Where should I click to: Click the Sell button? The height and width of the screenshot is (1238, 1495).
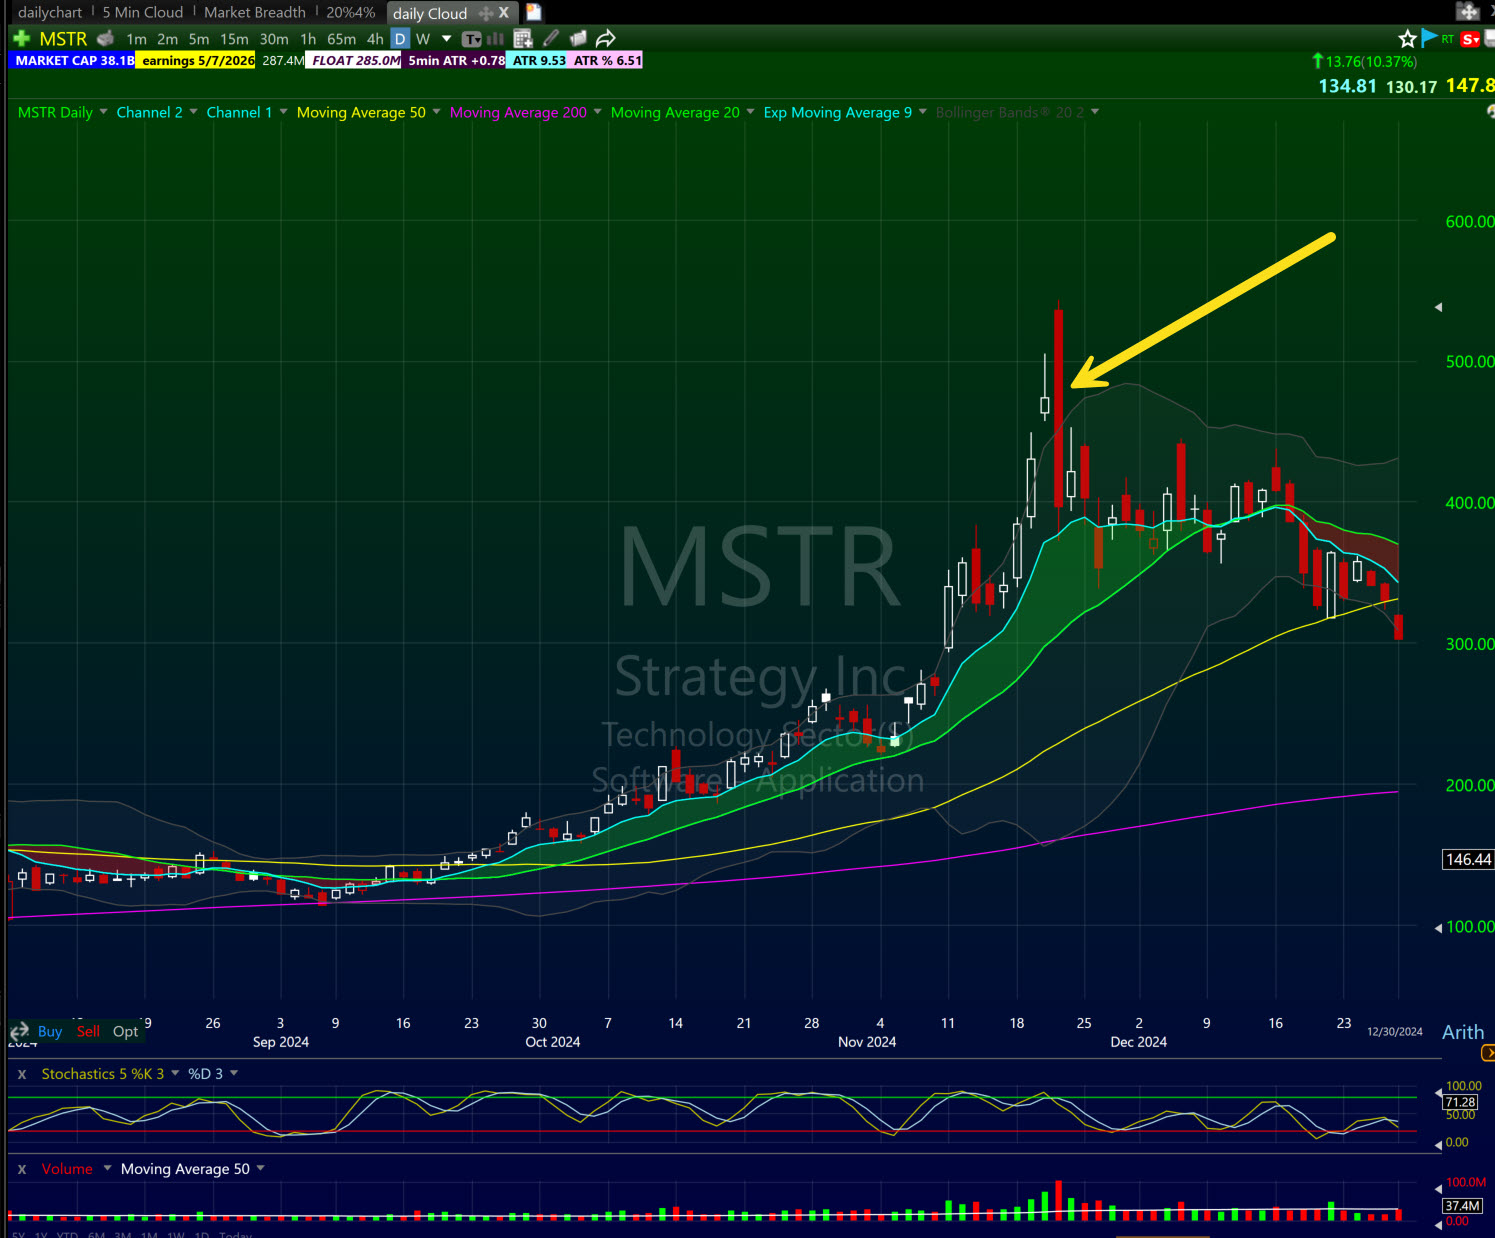(88, 1031)
